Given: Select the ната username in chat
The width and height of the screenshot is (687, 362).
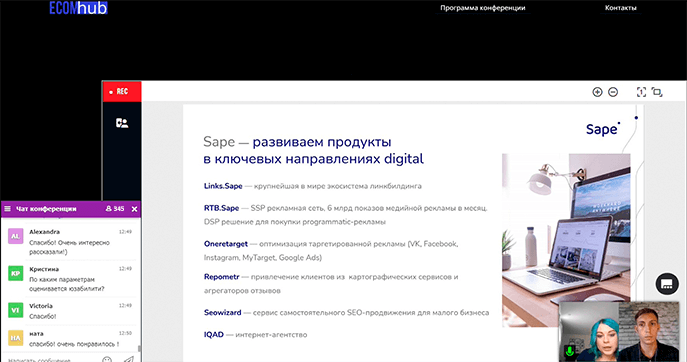Looking at the screenshot, I should 36,334.
